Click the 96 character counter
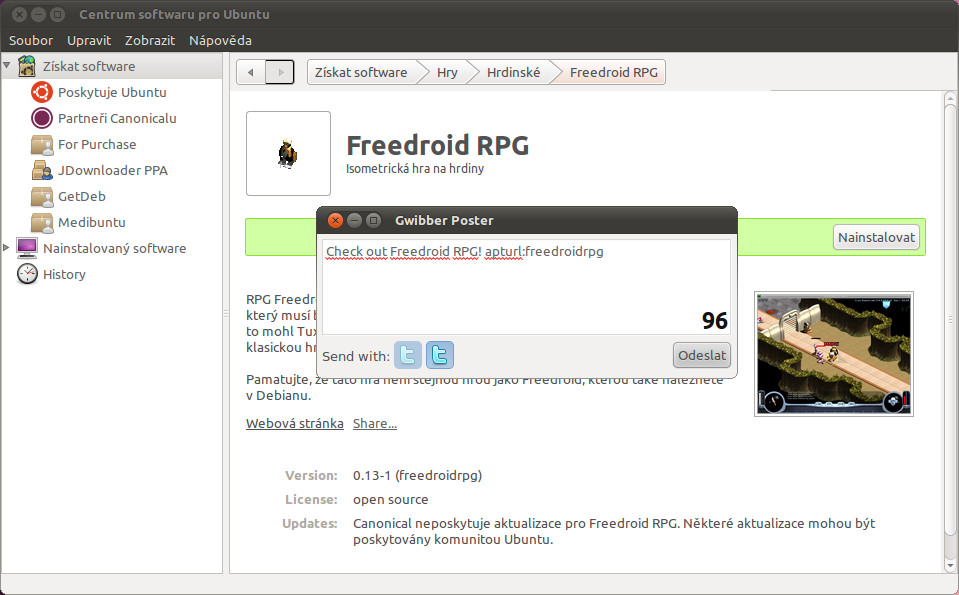Screen dimensions: 959x595 click(714, 320)
